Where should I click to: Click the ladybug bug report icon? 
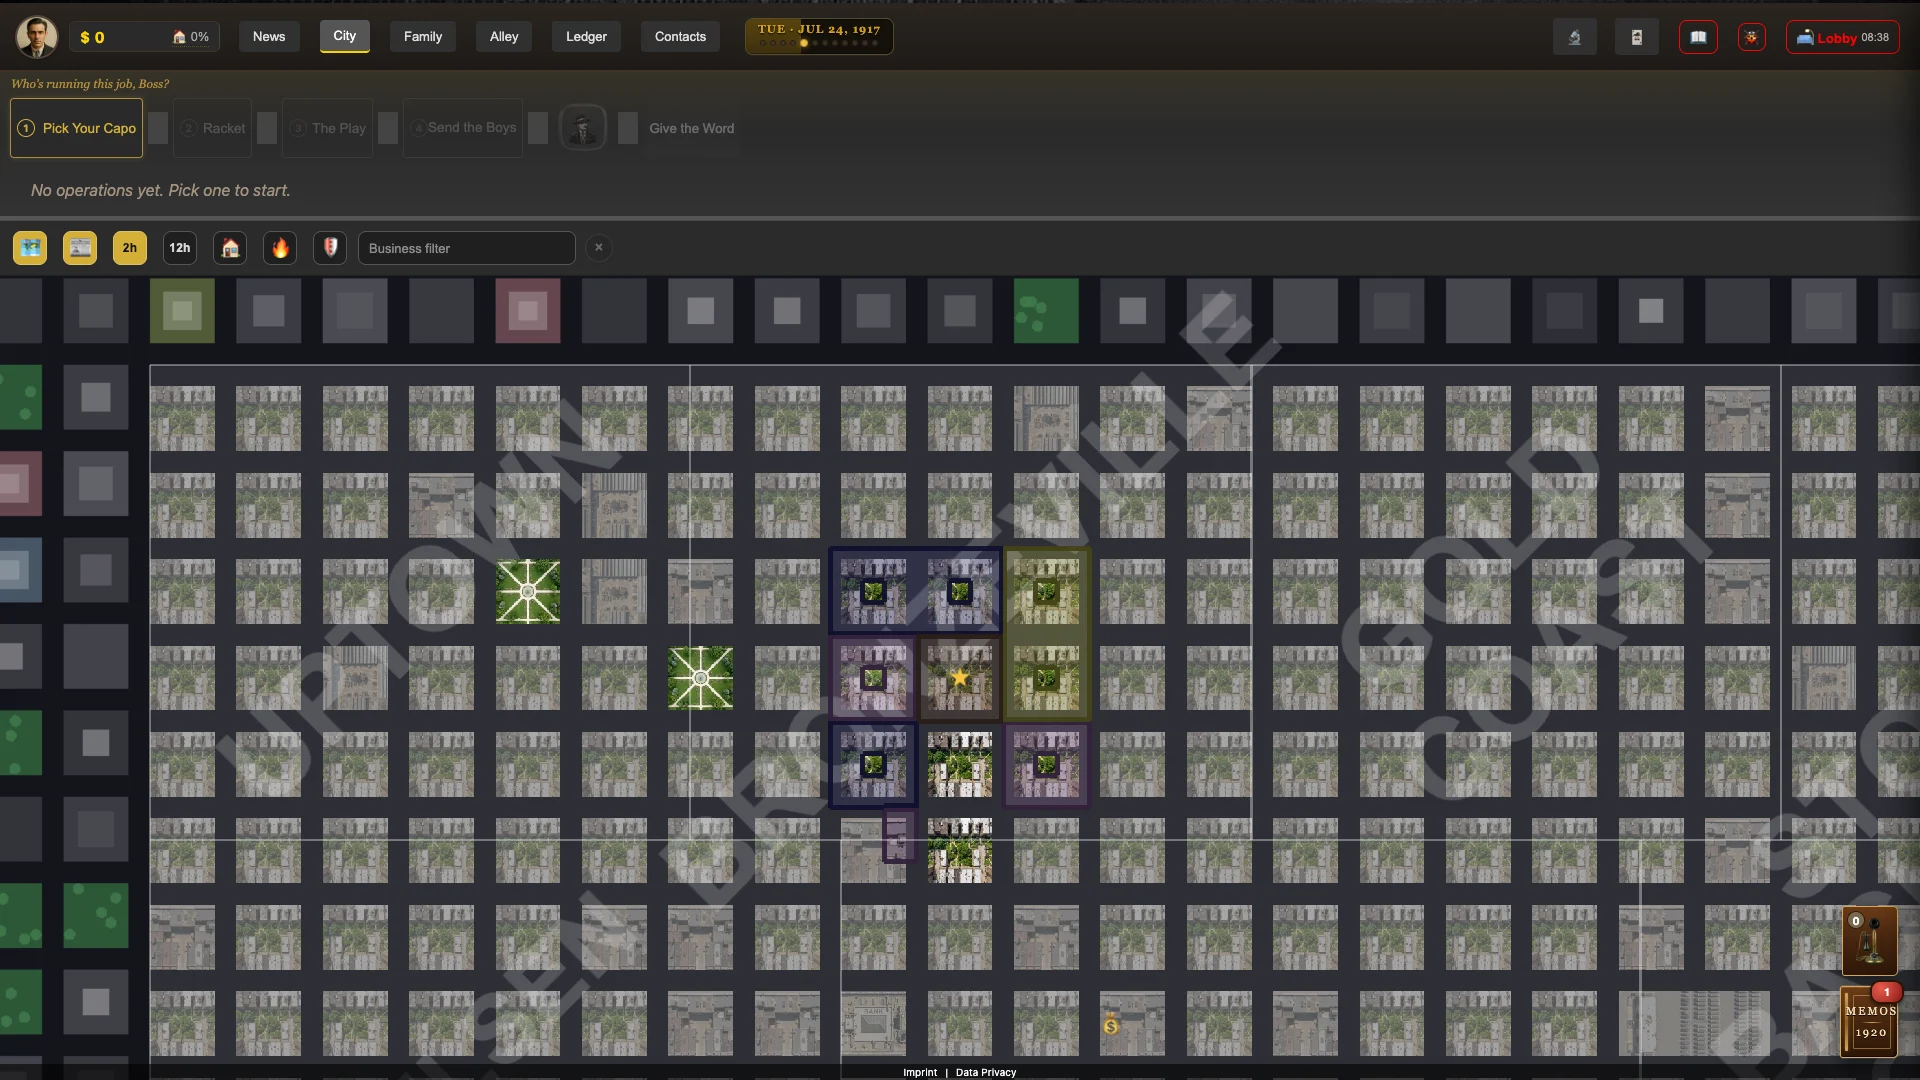point(1752,37)
